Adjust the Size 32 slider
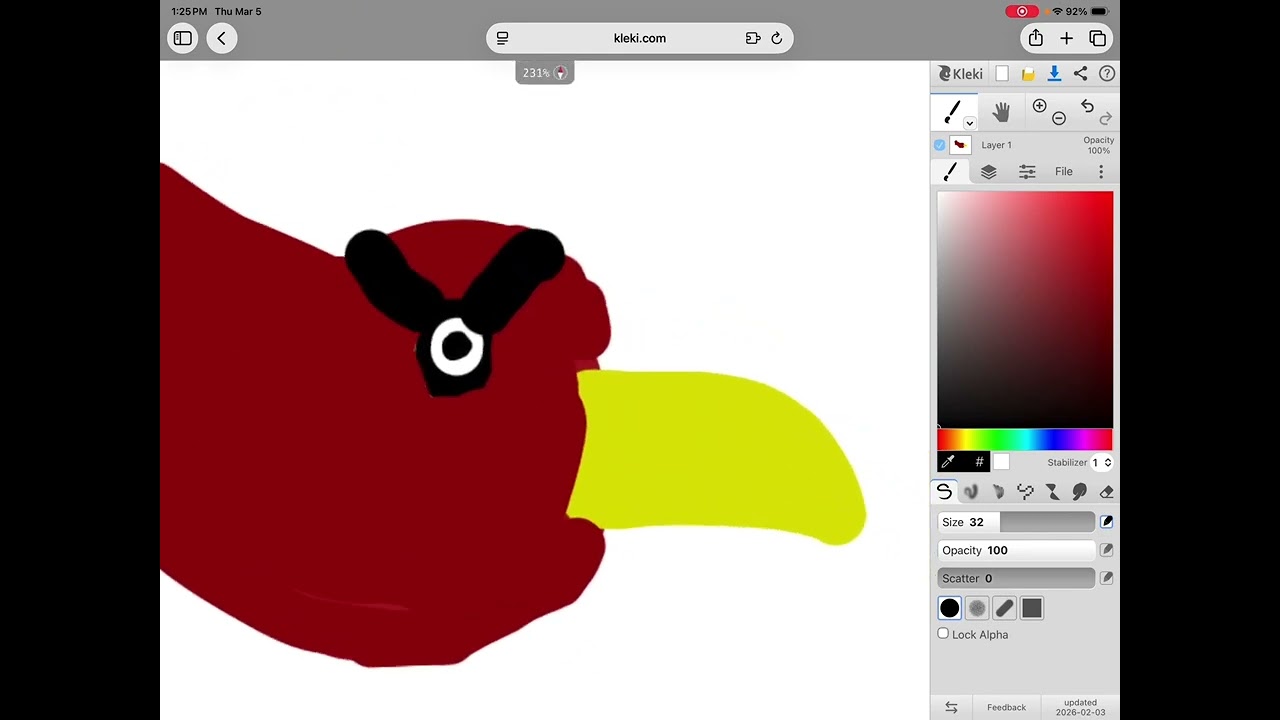The height and width of the screenshot is (720, 1280). (1016, 522)
